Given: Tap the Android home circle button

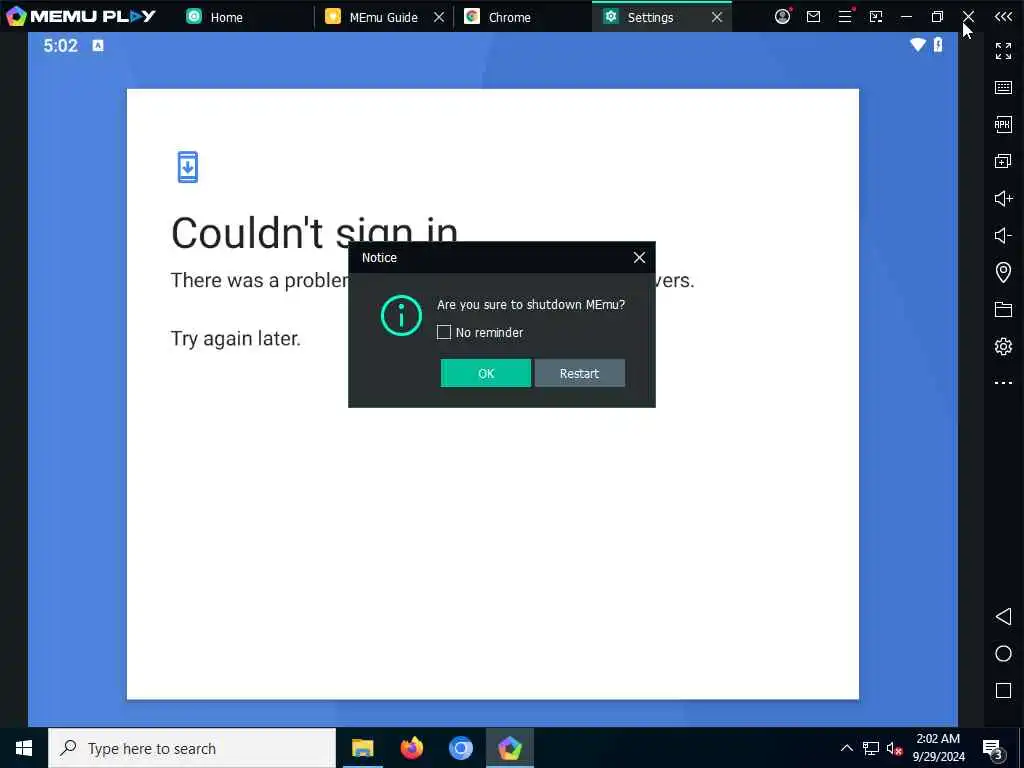Looking at the screenshot, I should (1003, 654).
